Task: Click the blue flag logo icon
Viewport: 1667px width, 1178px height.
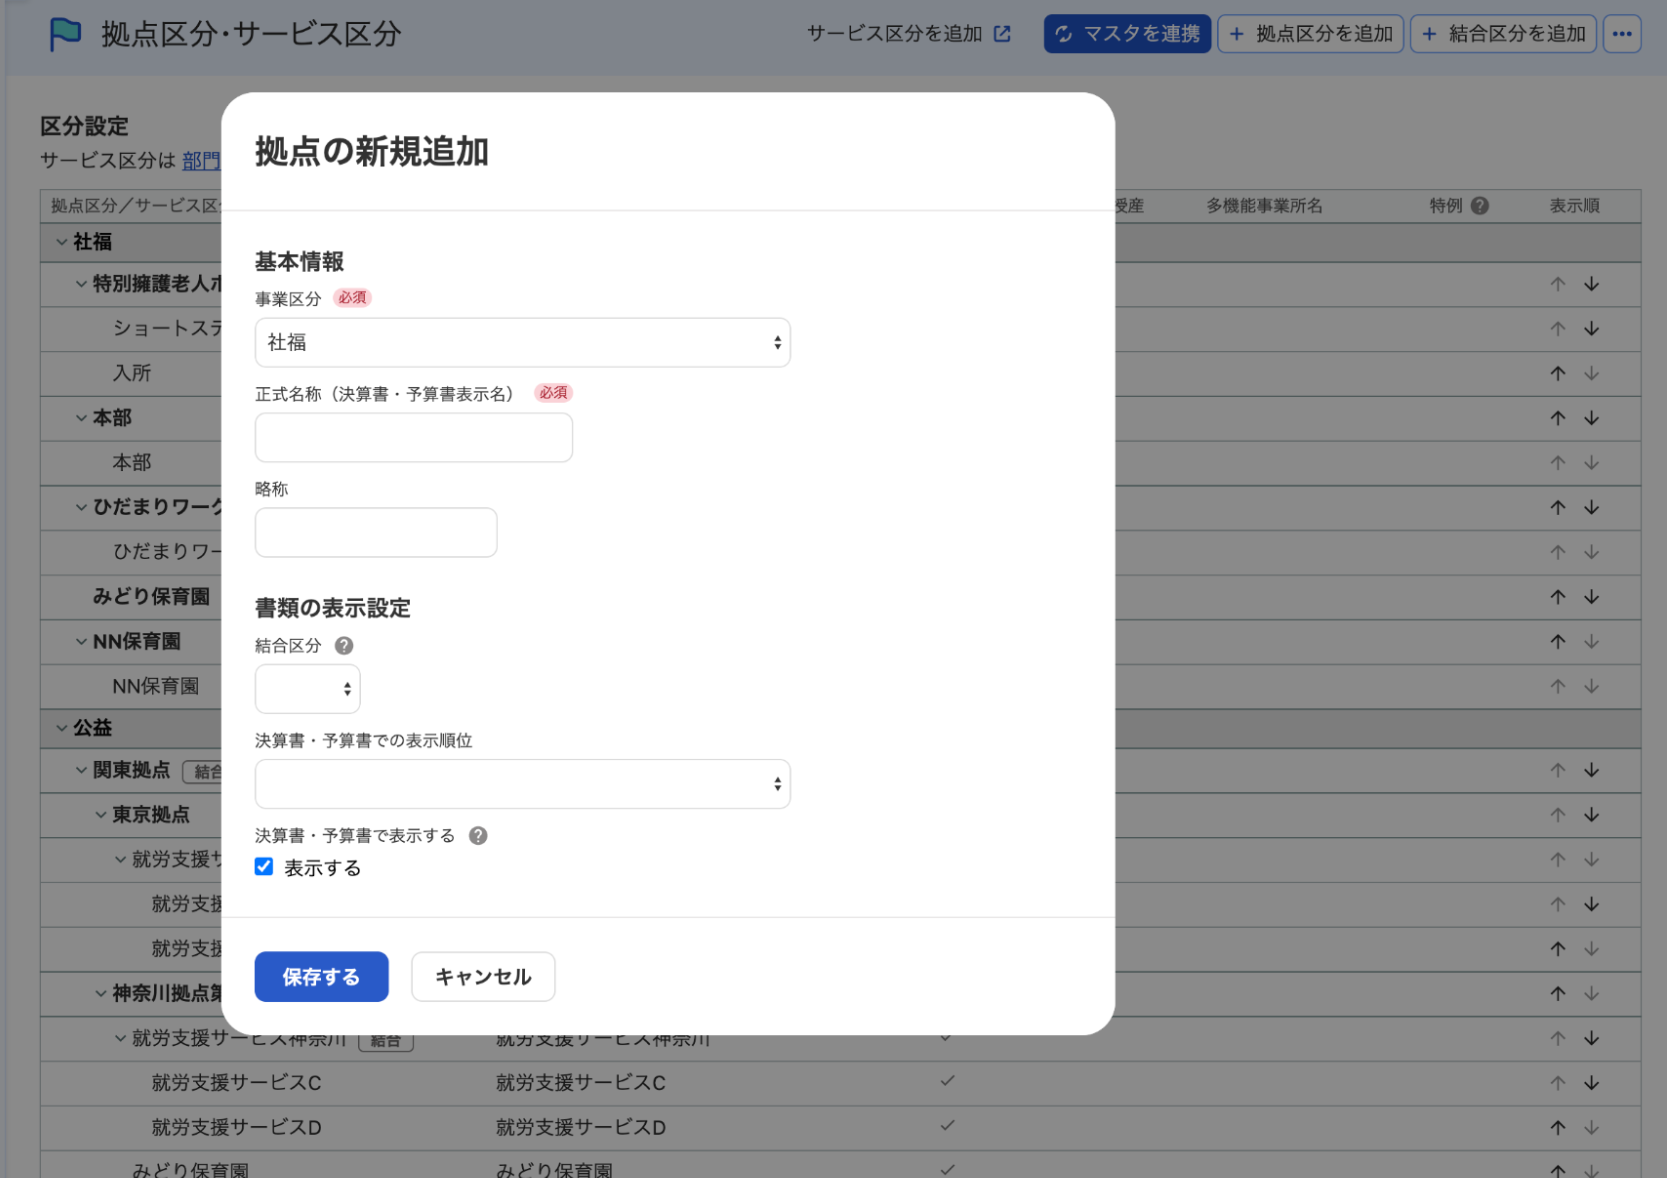Action: tap(66, 34)
